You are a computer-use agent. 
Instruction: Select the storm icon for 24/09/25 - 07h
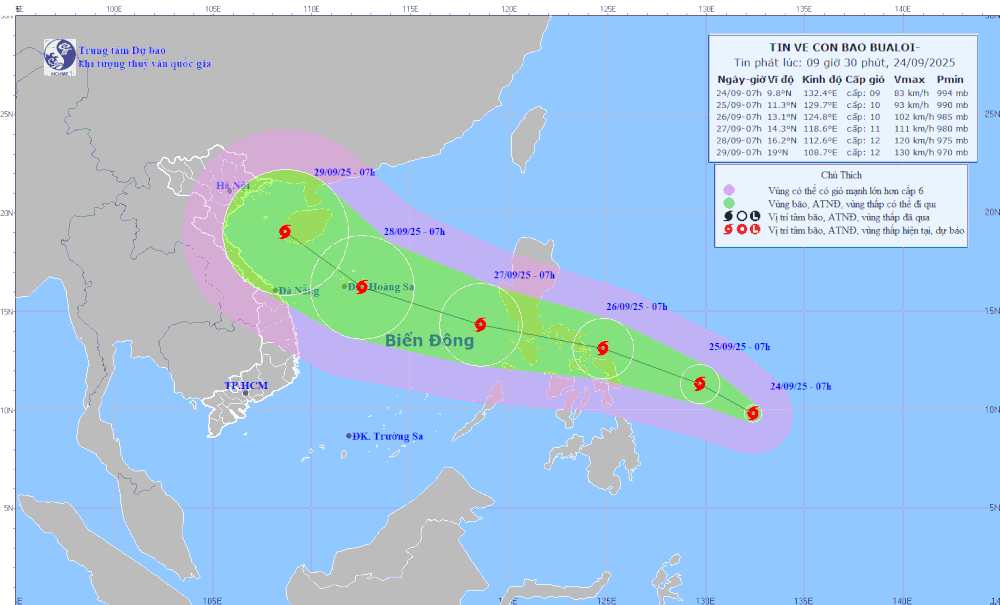(753, 413)
